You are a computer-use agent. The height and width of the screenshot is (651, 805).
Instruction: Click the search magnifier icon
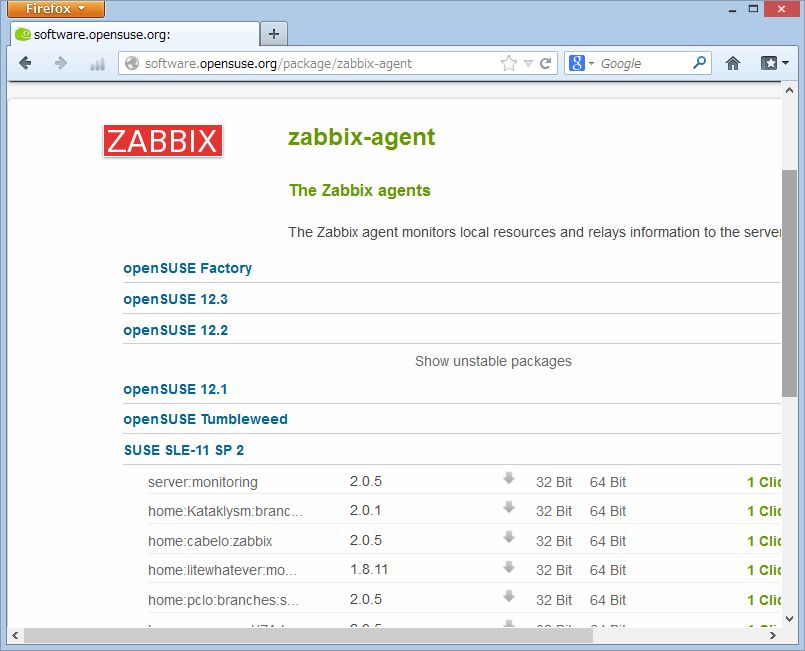pyautogui.click(x=699, y=63)
